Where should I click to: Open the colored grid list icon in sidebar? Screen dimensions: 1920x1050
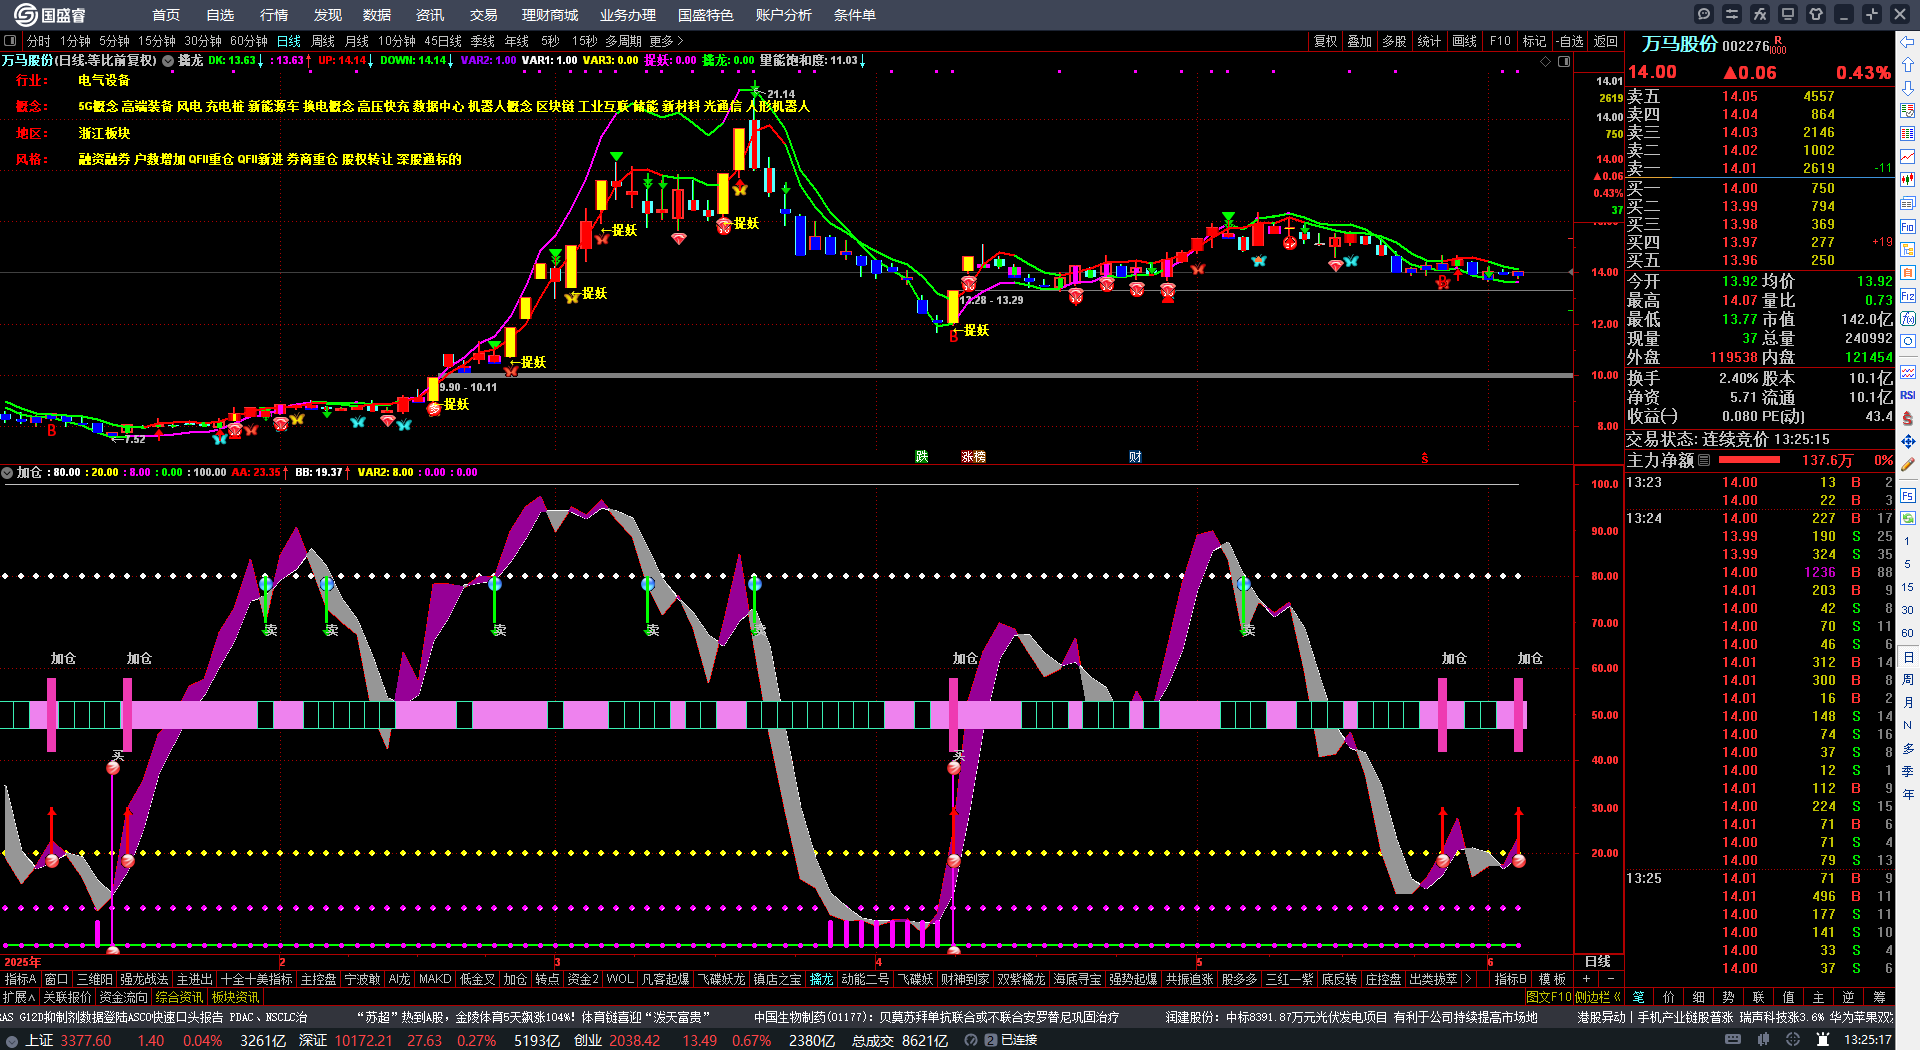coord(1908,134)
